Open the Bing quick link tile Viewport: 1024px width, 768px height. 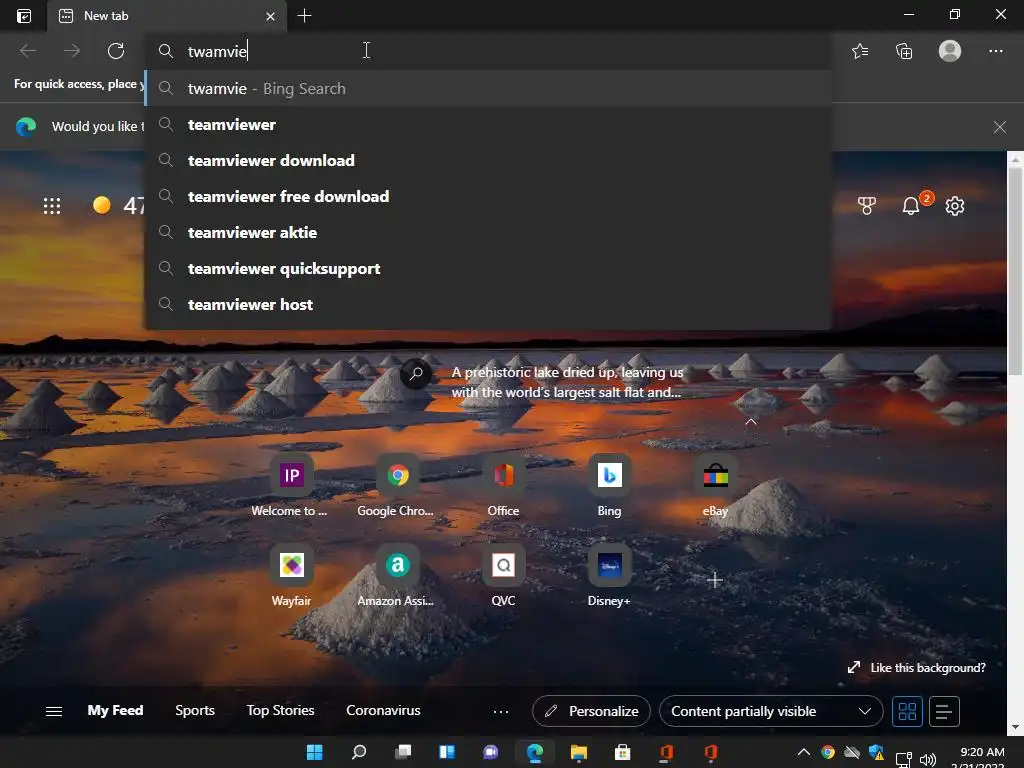[609, 486]
